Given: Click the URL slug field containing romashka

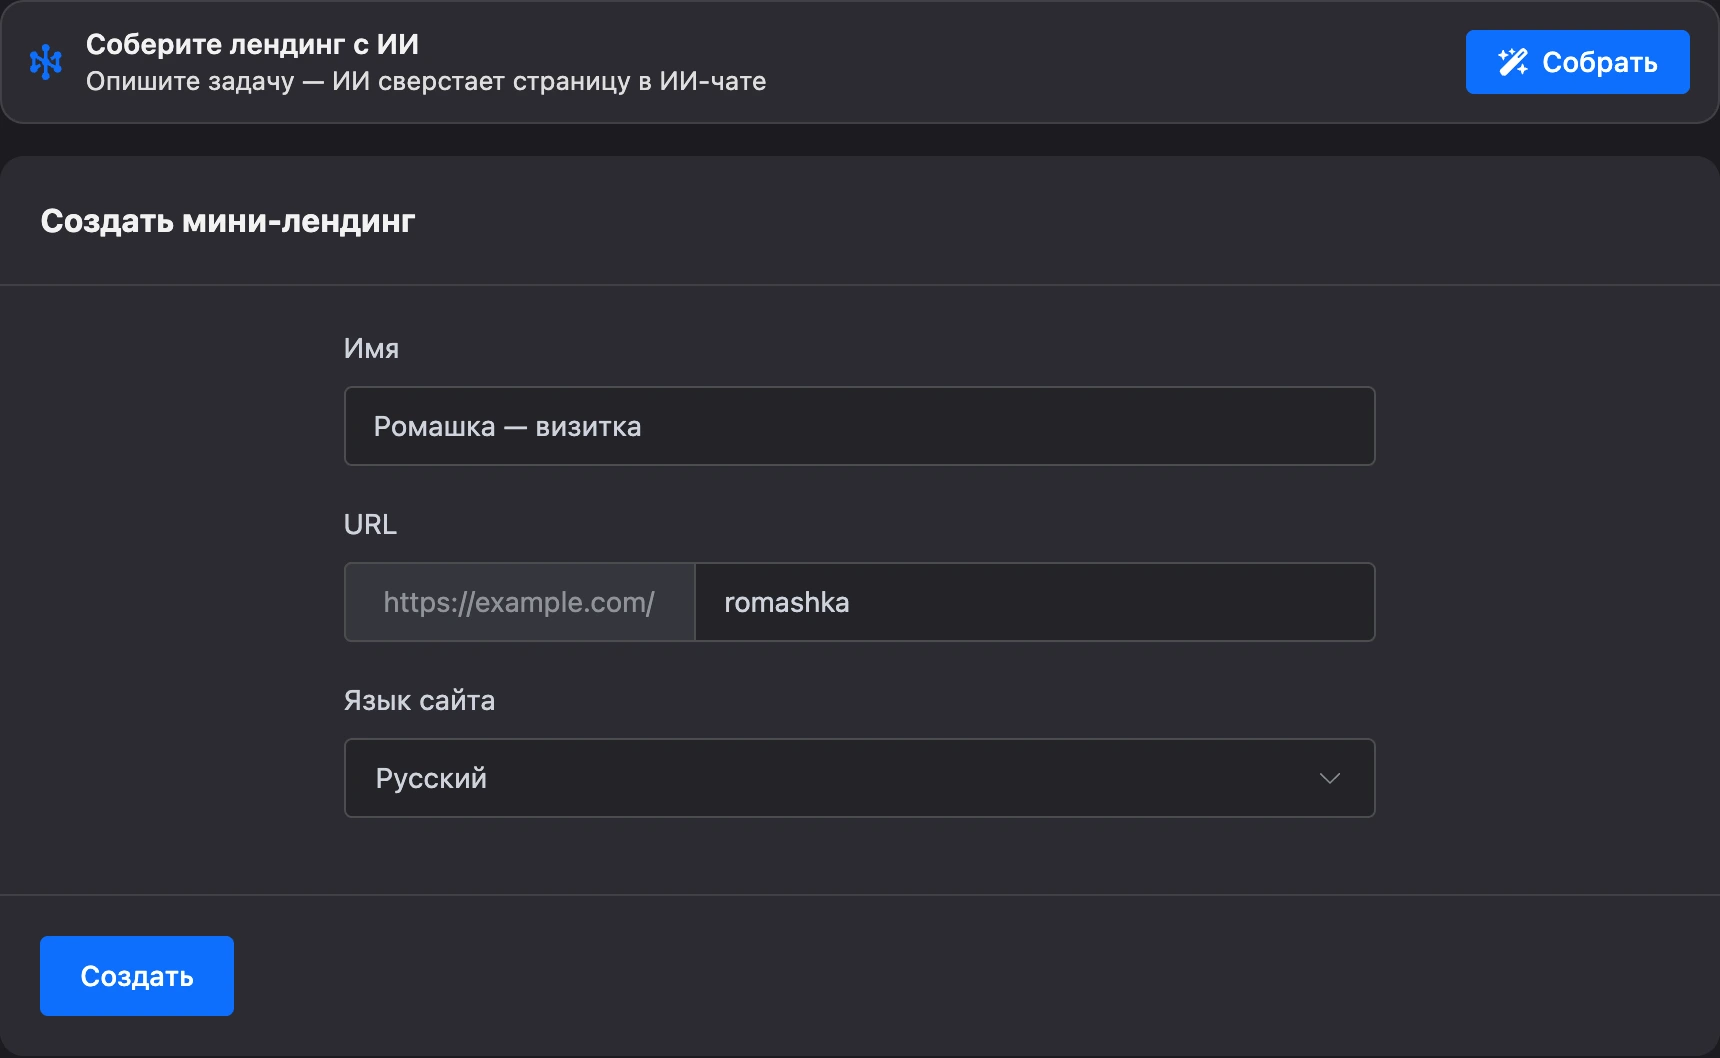Looking at the screenshot, I should 1035,602.
